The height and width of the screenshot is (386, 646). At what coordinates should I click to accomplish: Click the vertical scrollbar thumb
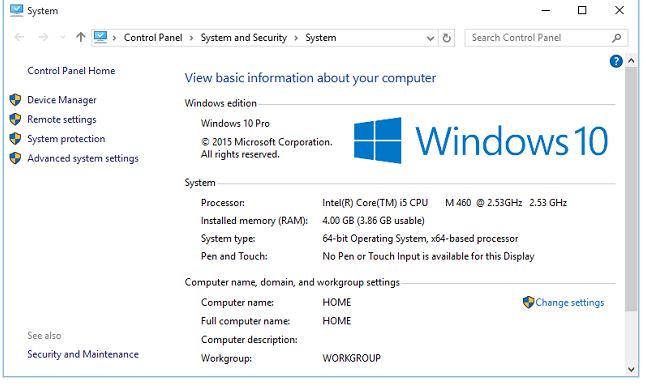point(631,189)
